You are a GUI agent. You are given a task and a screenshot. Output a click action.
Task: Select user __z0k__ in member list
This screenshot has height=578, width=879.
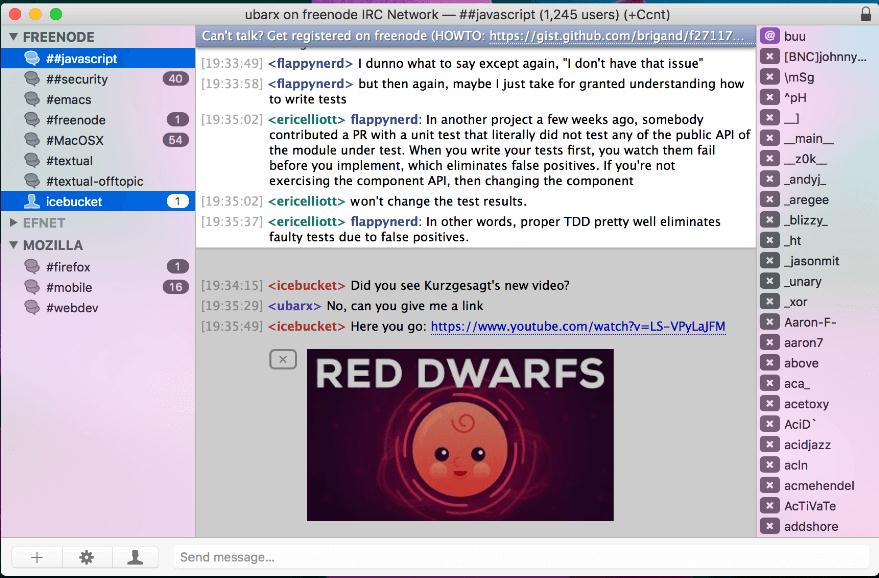click(x=805, y=159)
